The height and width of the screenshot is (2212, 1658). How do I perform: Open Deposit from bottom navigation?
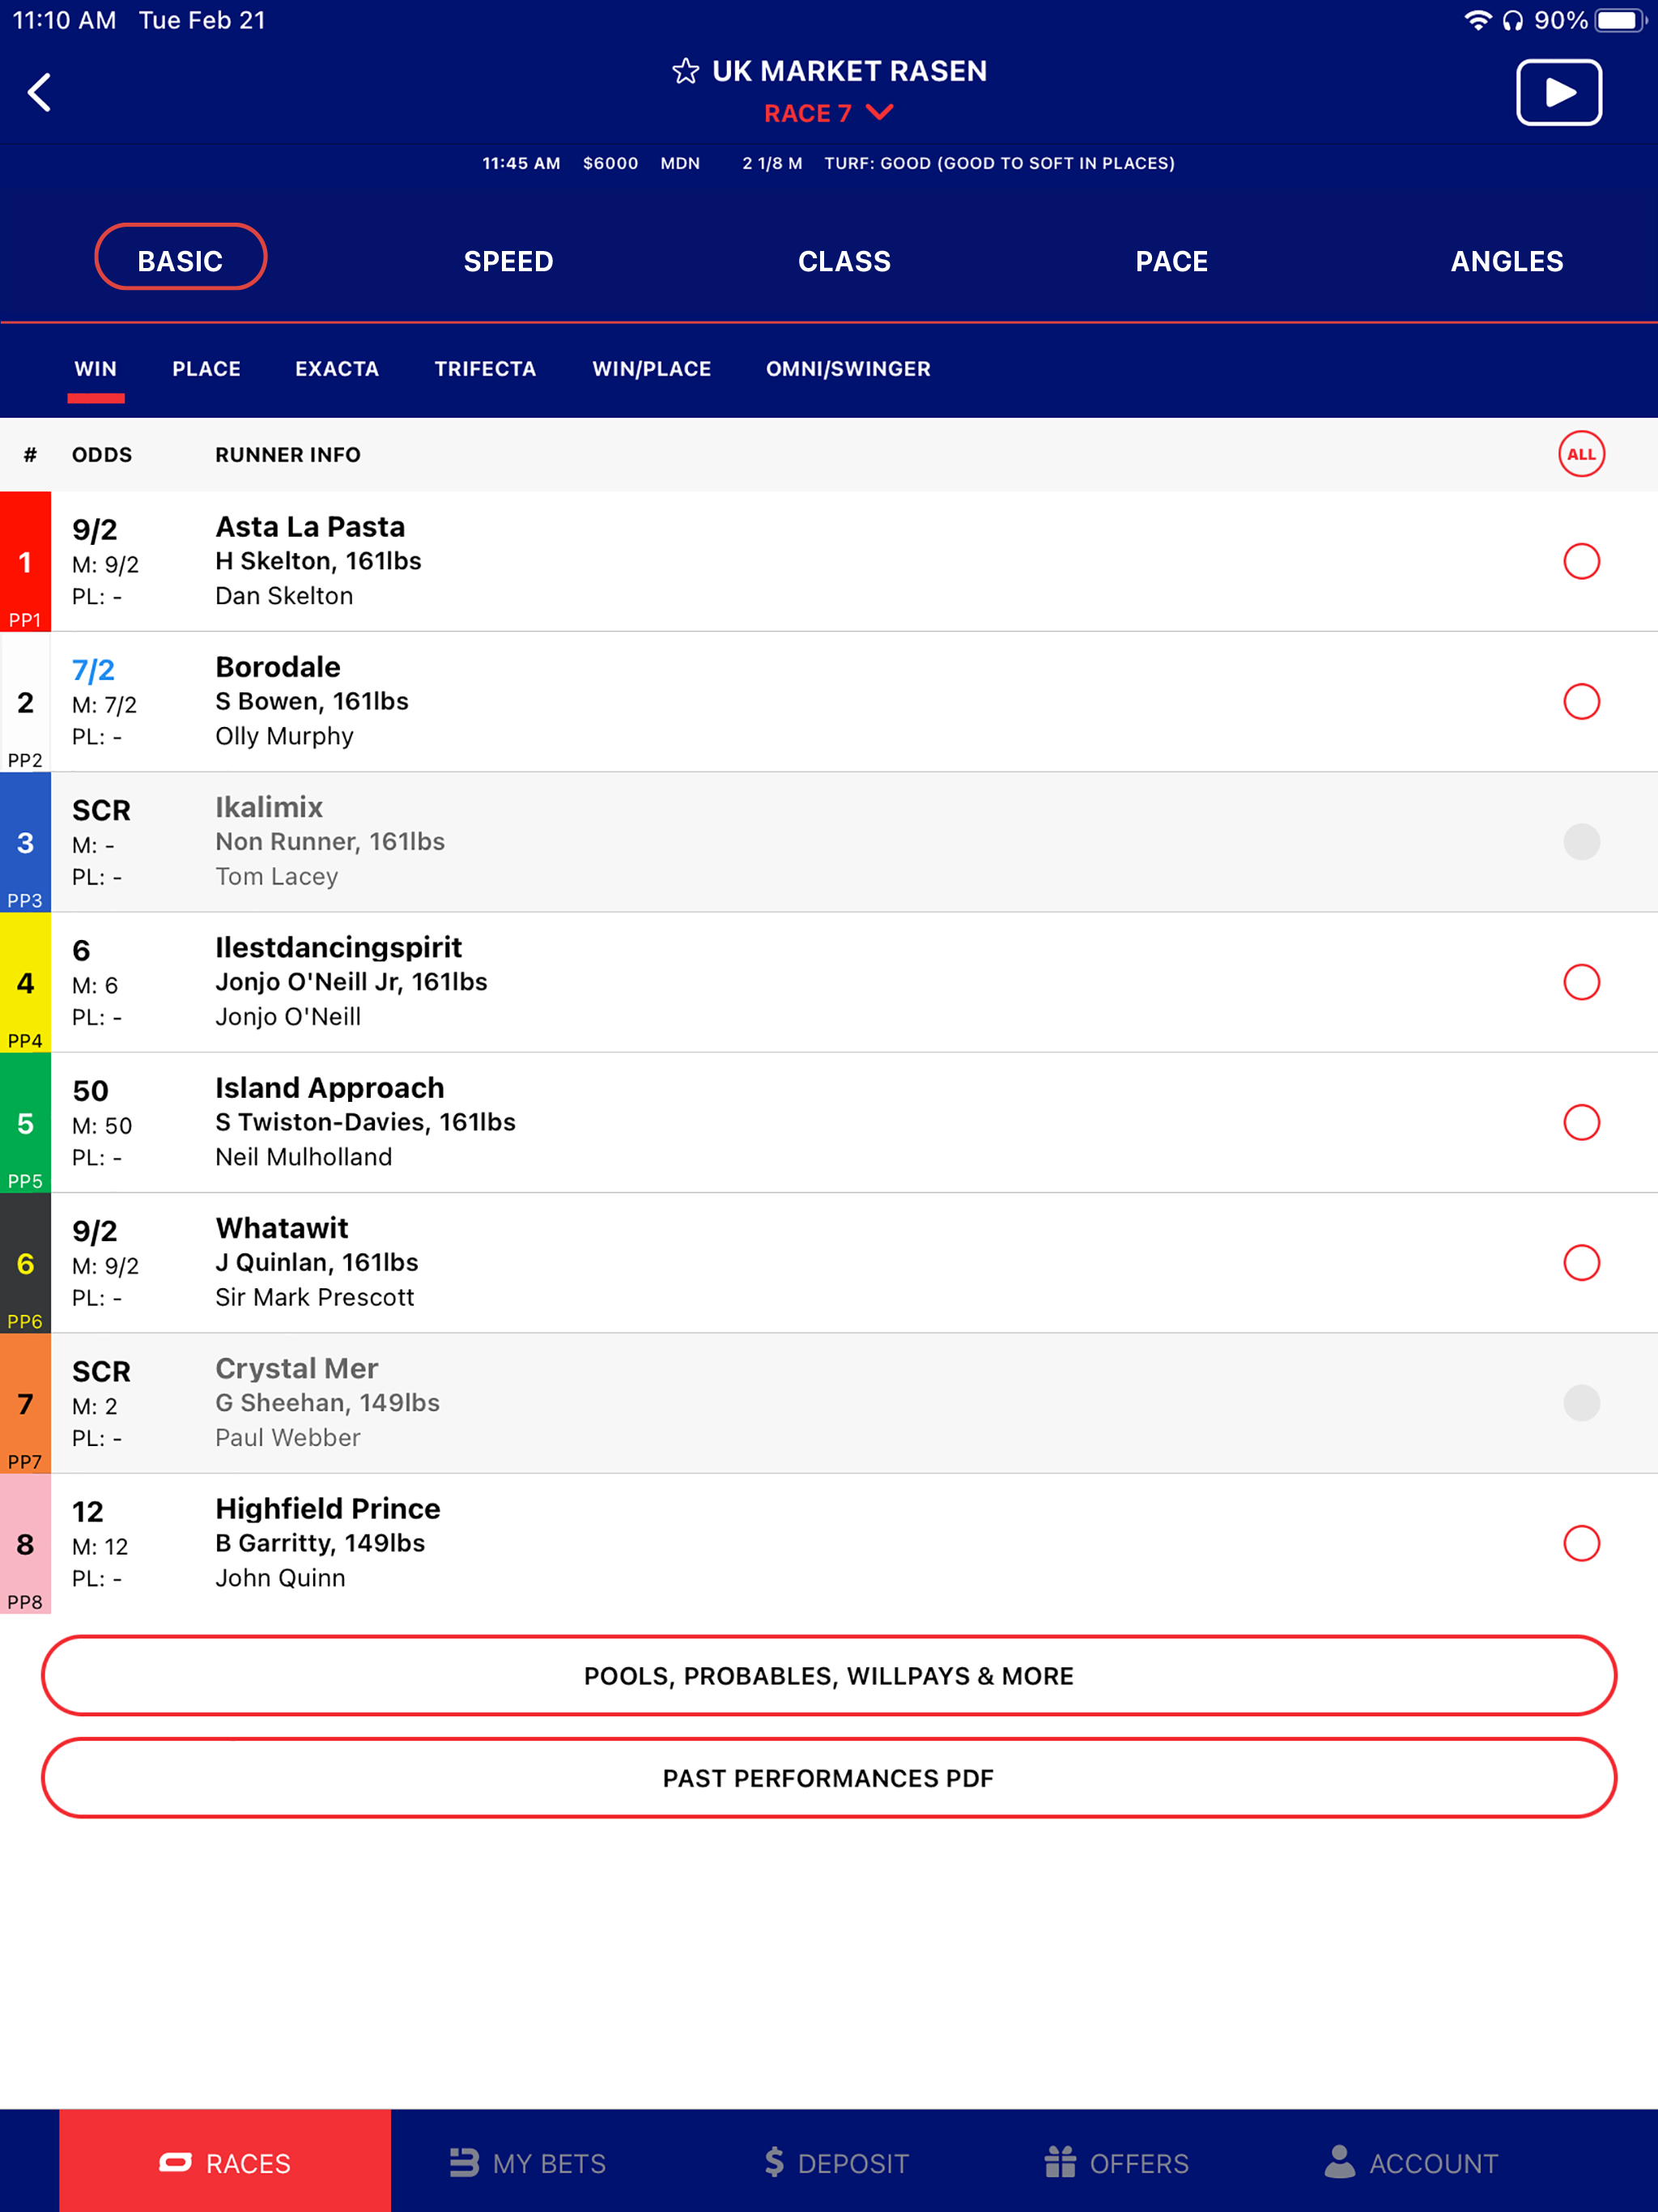point(836,2162)
